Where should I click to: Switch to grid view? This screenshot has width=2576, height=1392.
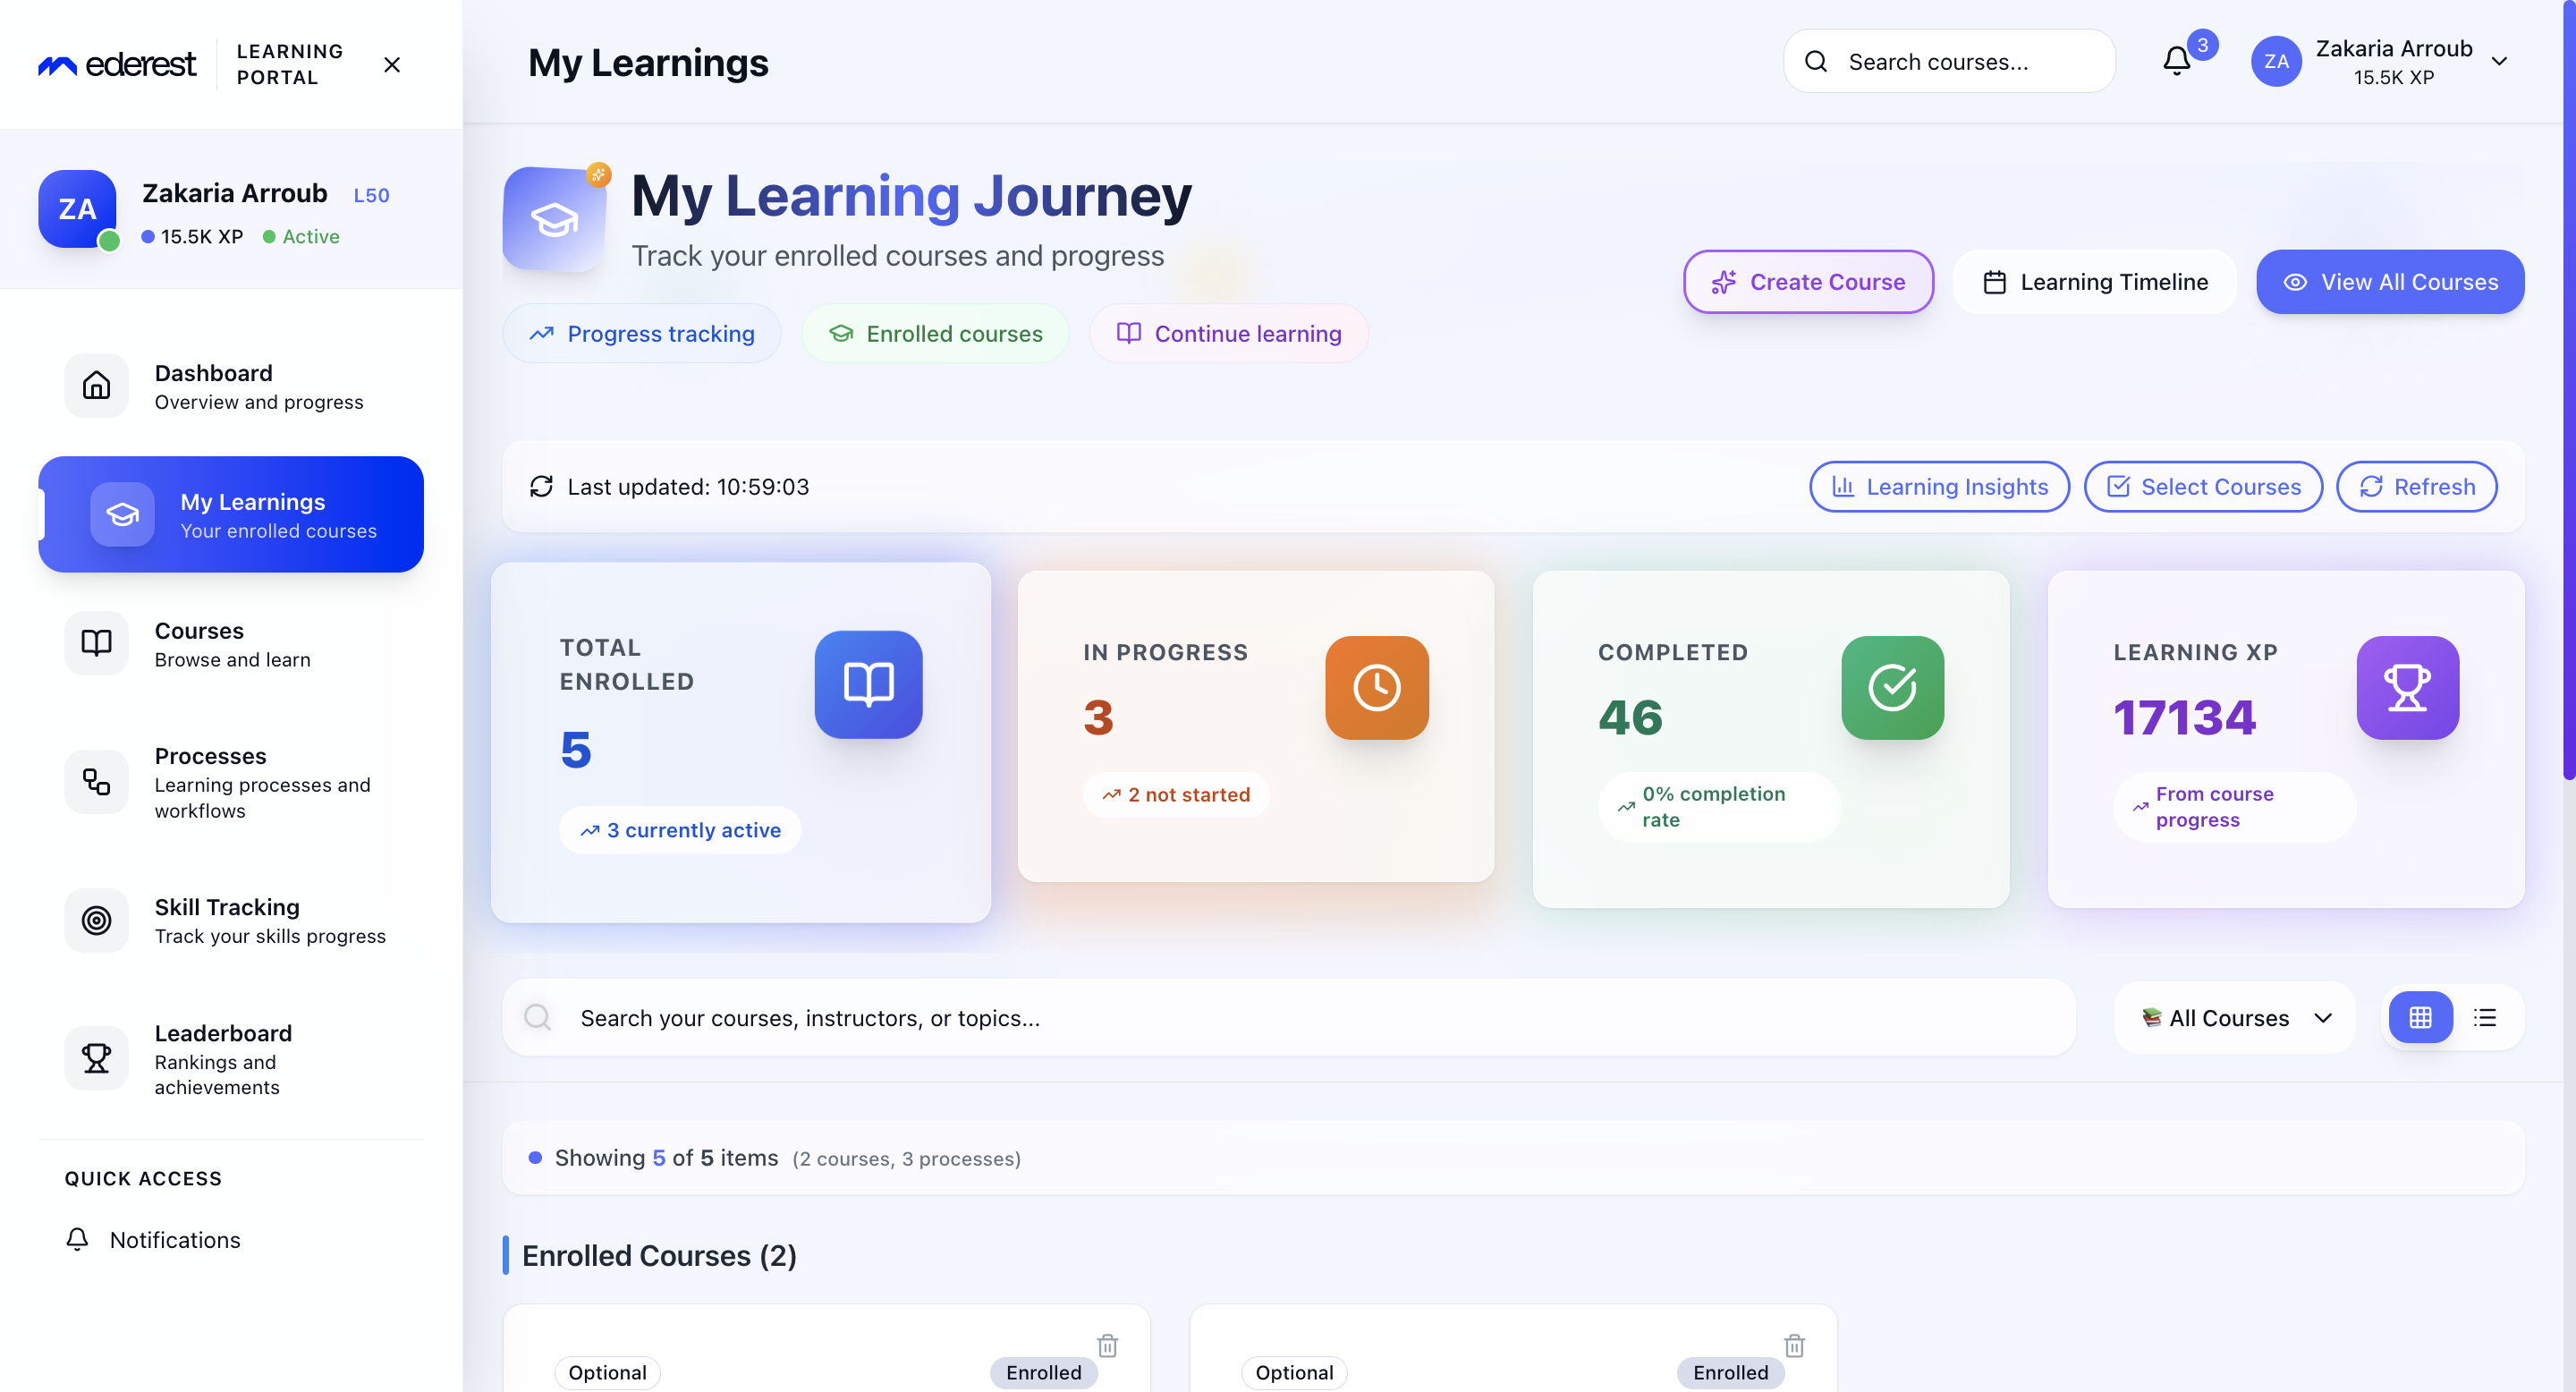coord(2420,1017)
